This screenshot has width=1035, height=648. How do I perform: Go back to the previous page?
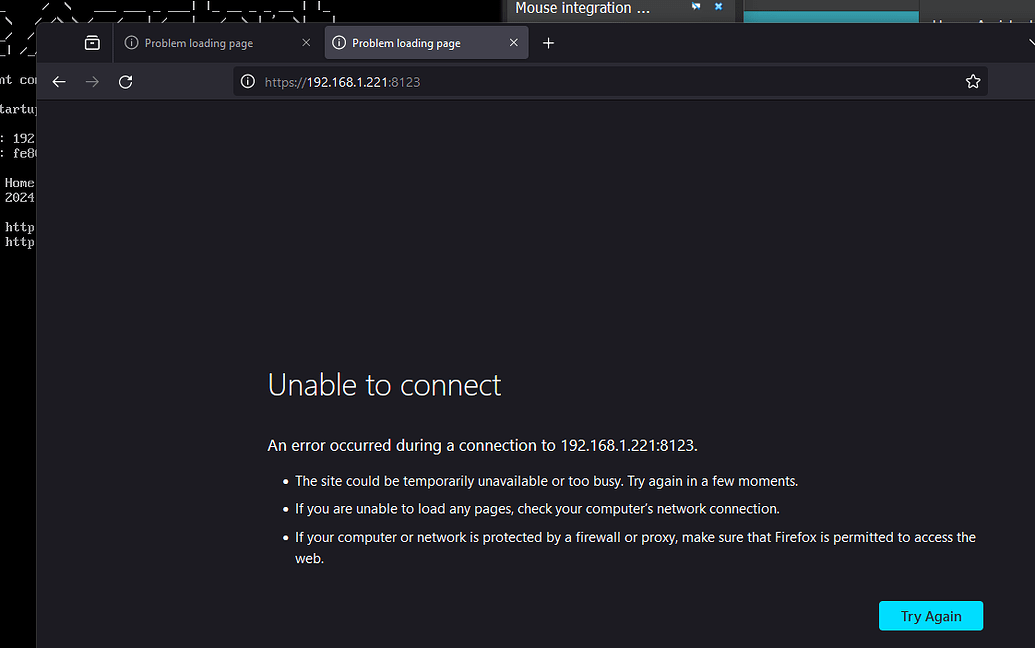[x=58, y=81]
